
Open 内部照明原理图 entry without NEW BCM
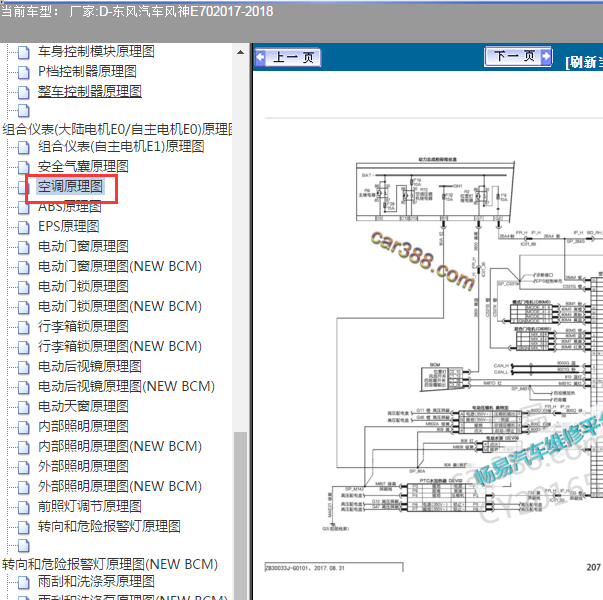(83, 427)
